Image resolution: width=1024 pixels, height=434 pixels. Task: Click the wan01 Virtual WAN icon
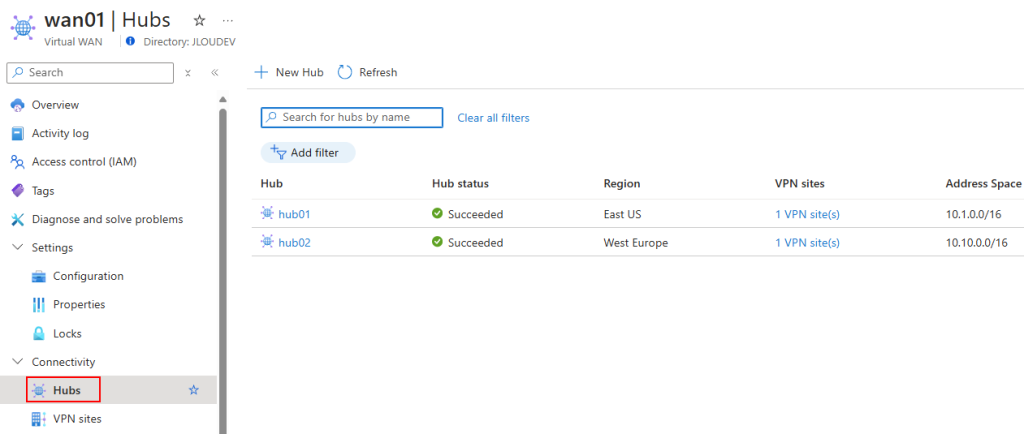click(x=24, y=27)
